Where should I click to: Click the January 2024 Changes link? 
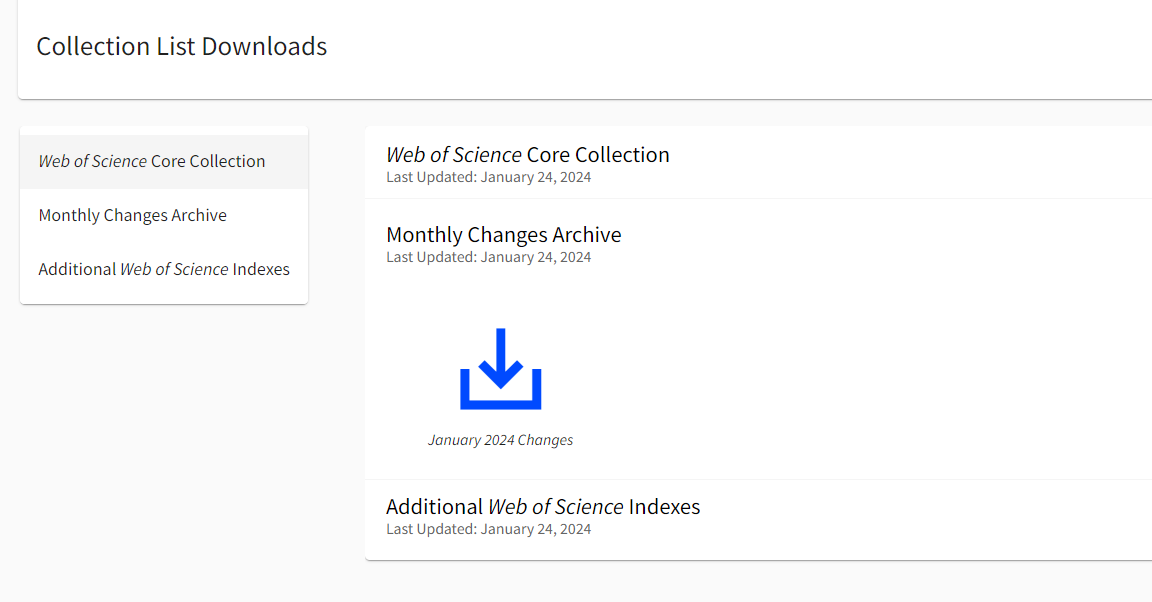(x=501, y=439)
